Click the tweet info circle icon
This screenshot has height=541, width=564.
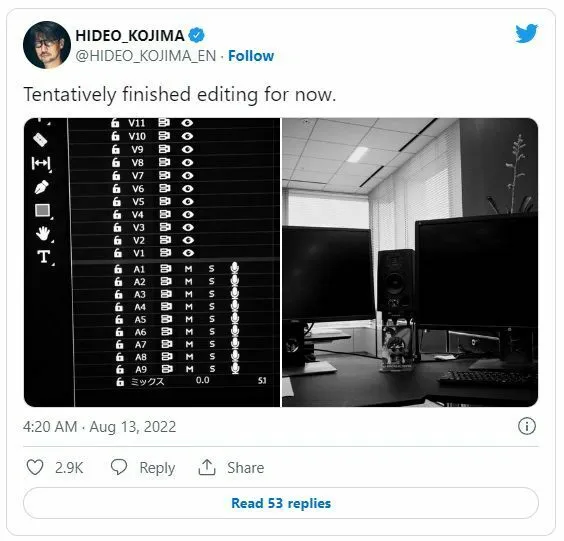click(527, 426)
